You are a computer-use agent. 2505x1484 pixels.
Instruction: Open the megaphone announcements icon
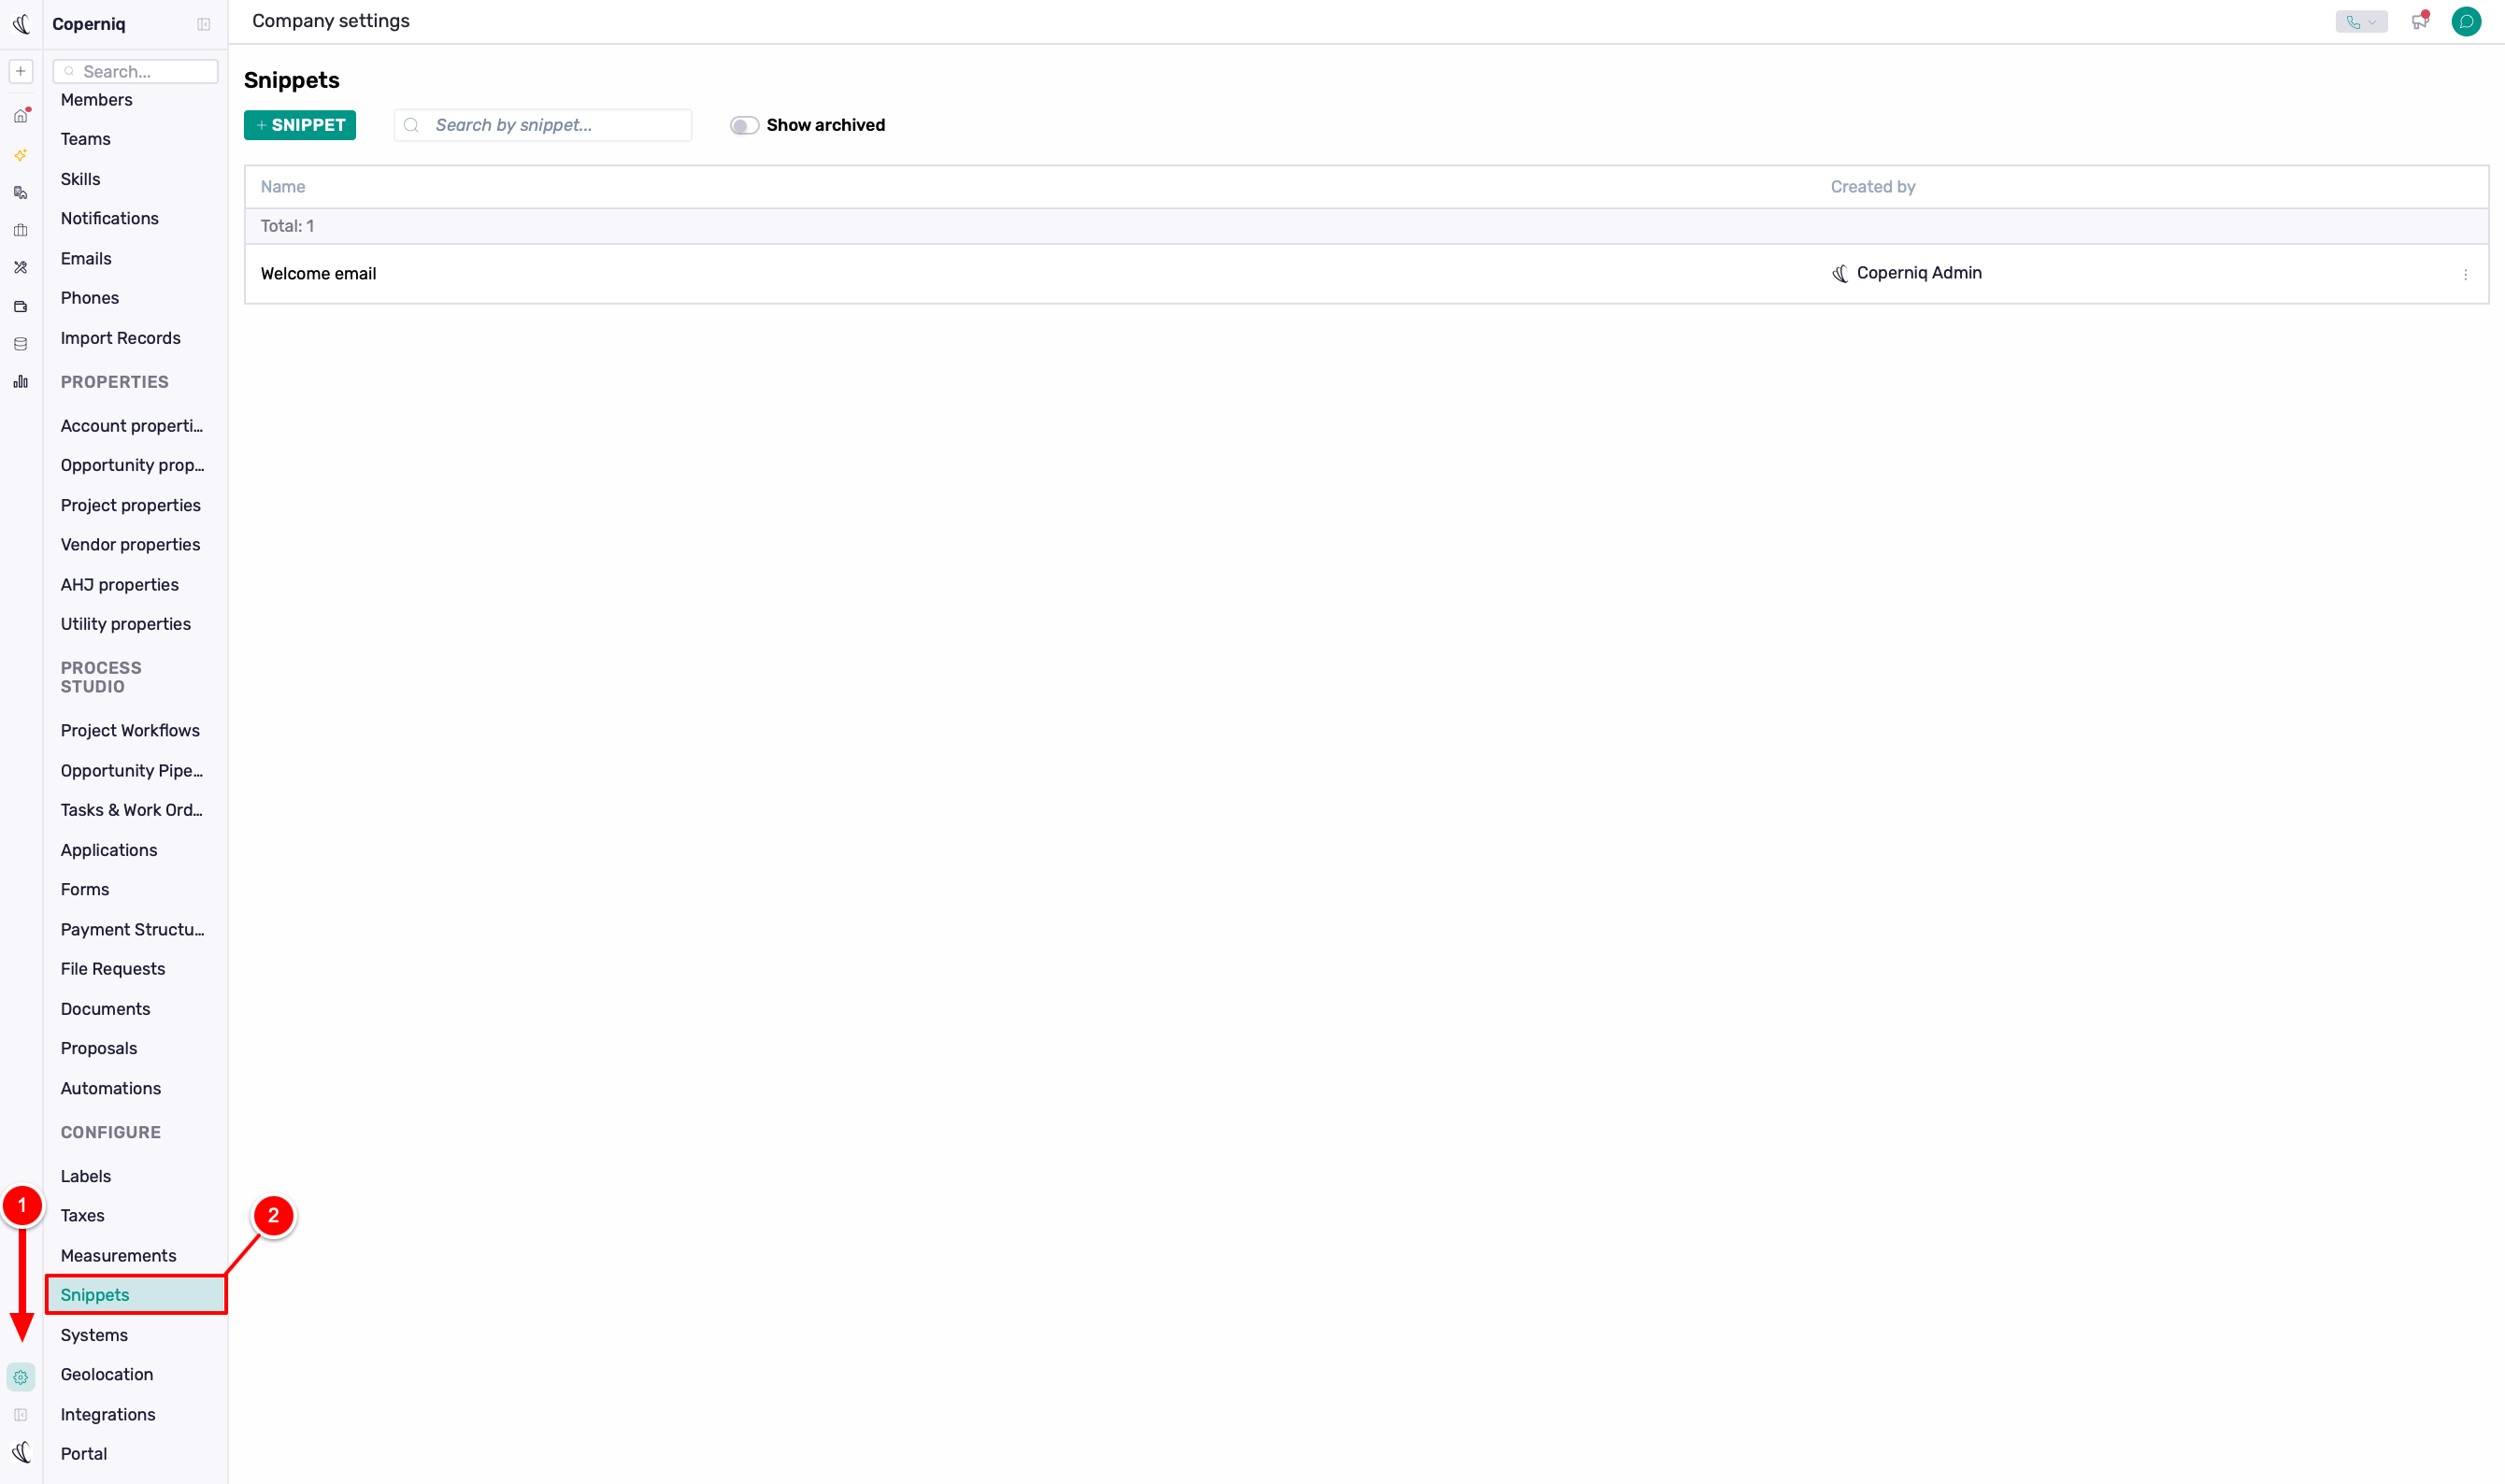pyautogui.click(x=2419, y=21)
